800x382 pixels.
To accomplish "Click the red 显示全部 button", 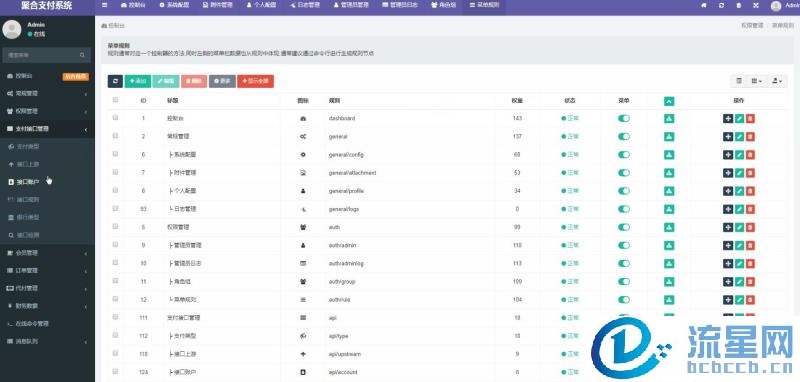I will [256, 81].
